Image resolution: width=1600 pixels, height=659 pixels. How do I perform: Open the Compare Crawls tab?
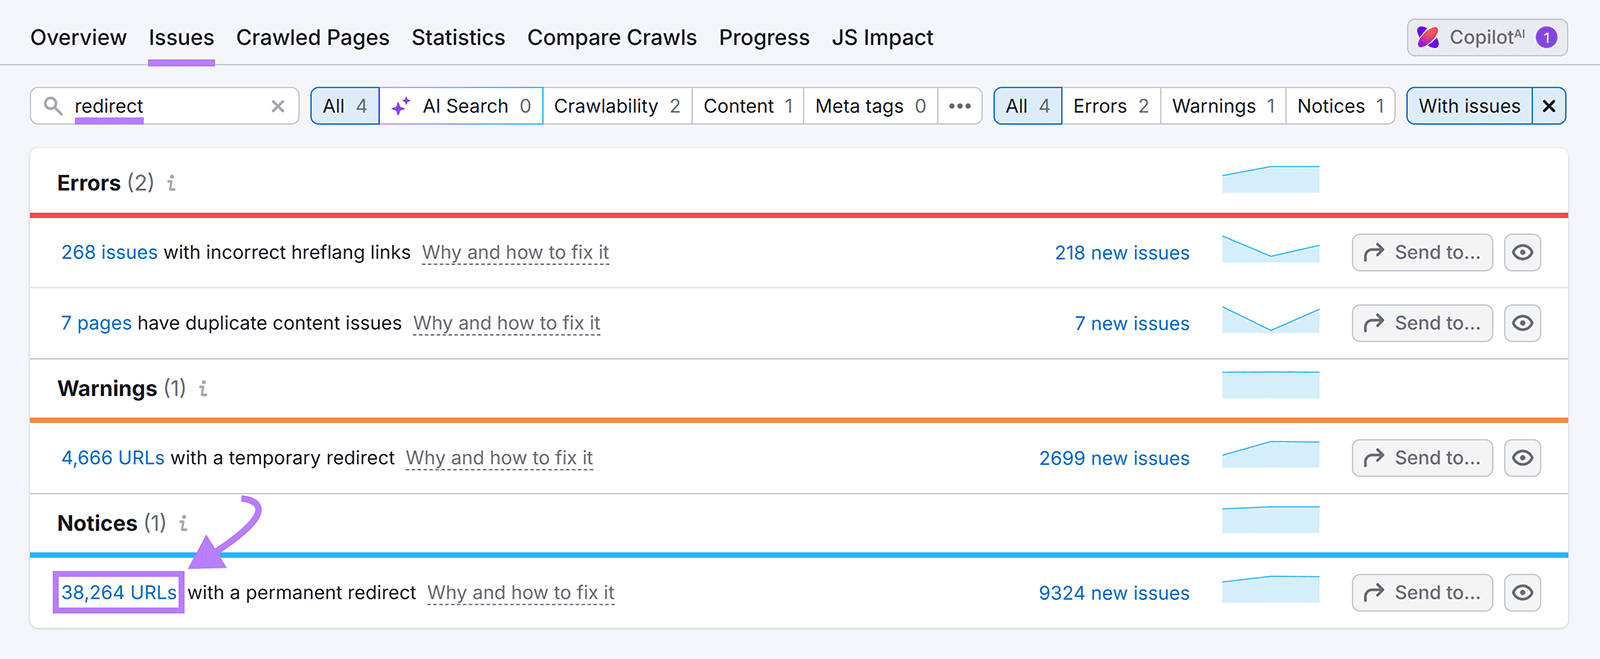[x=612, y=37]
